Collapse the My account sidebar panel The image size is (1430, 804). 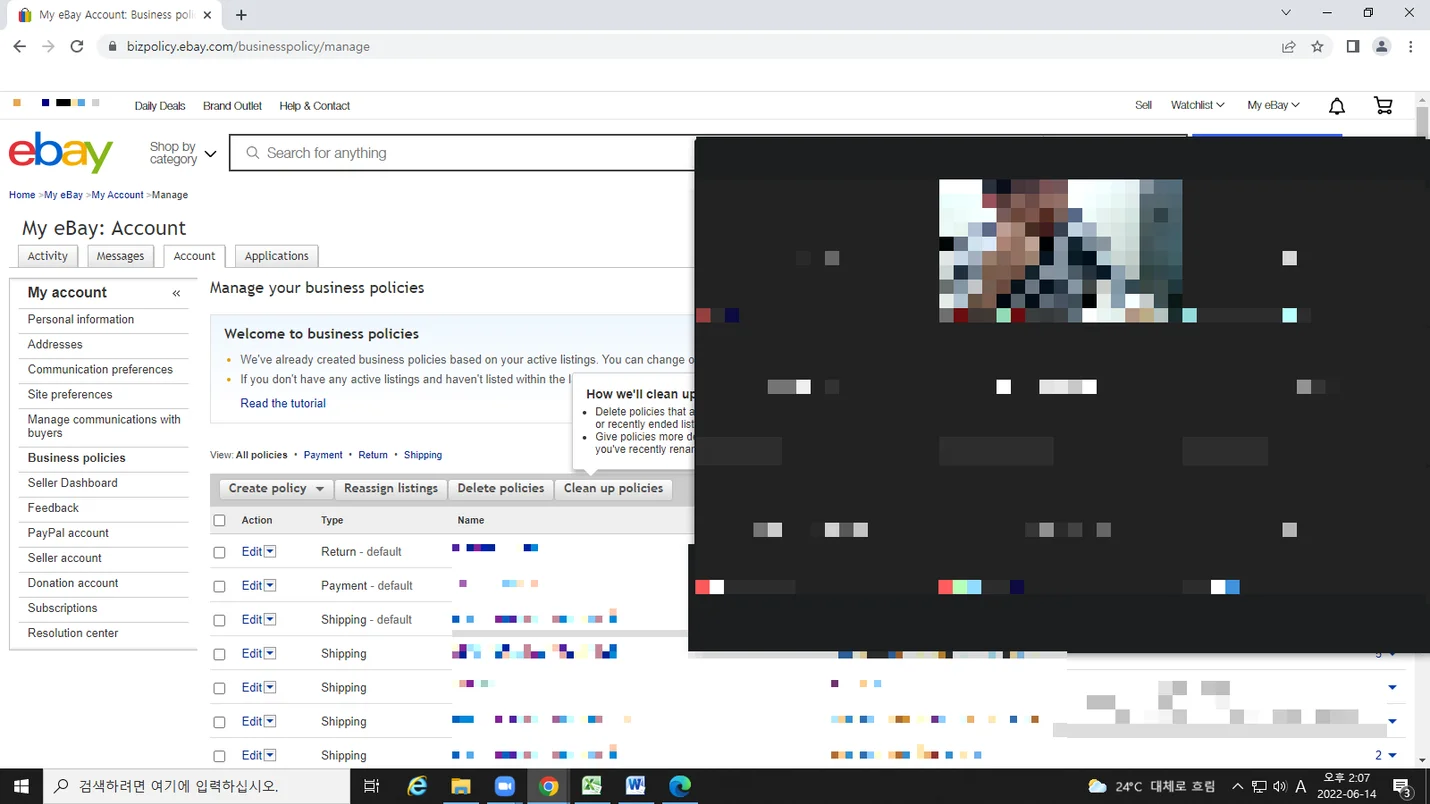tap(177, 293)
